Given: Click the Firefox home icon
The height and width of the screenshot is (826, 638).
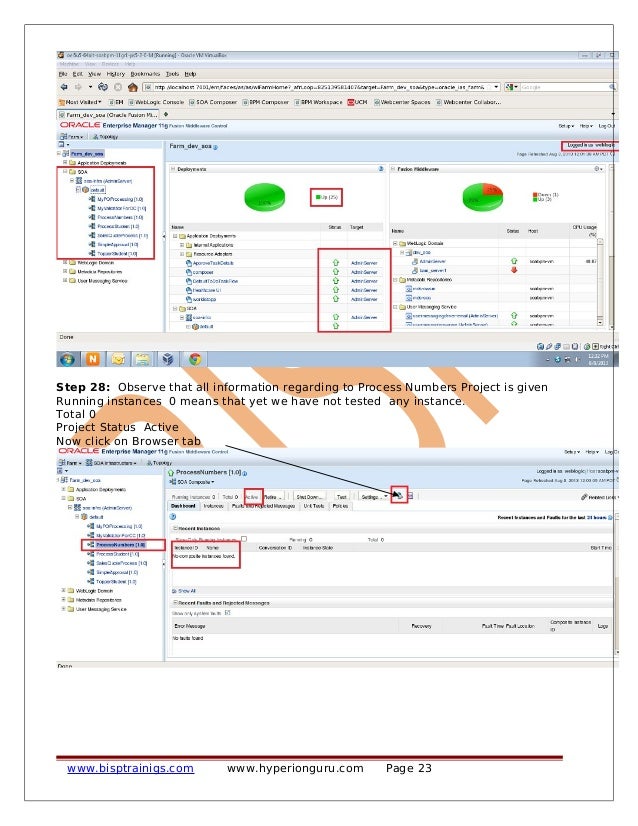Looking at the screenshot, I should pyautogui.click(x=133, y=87).
